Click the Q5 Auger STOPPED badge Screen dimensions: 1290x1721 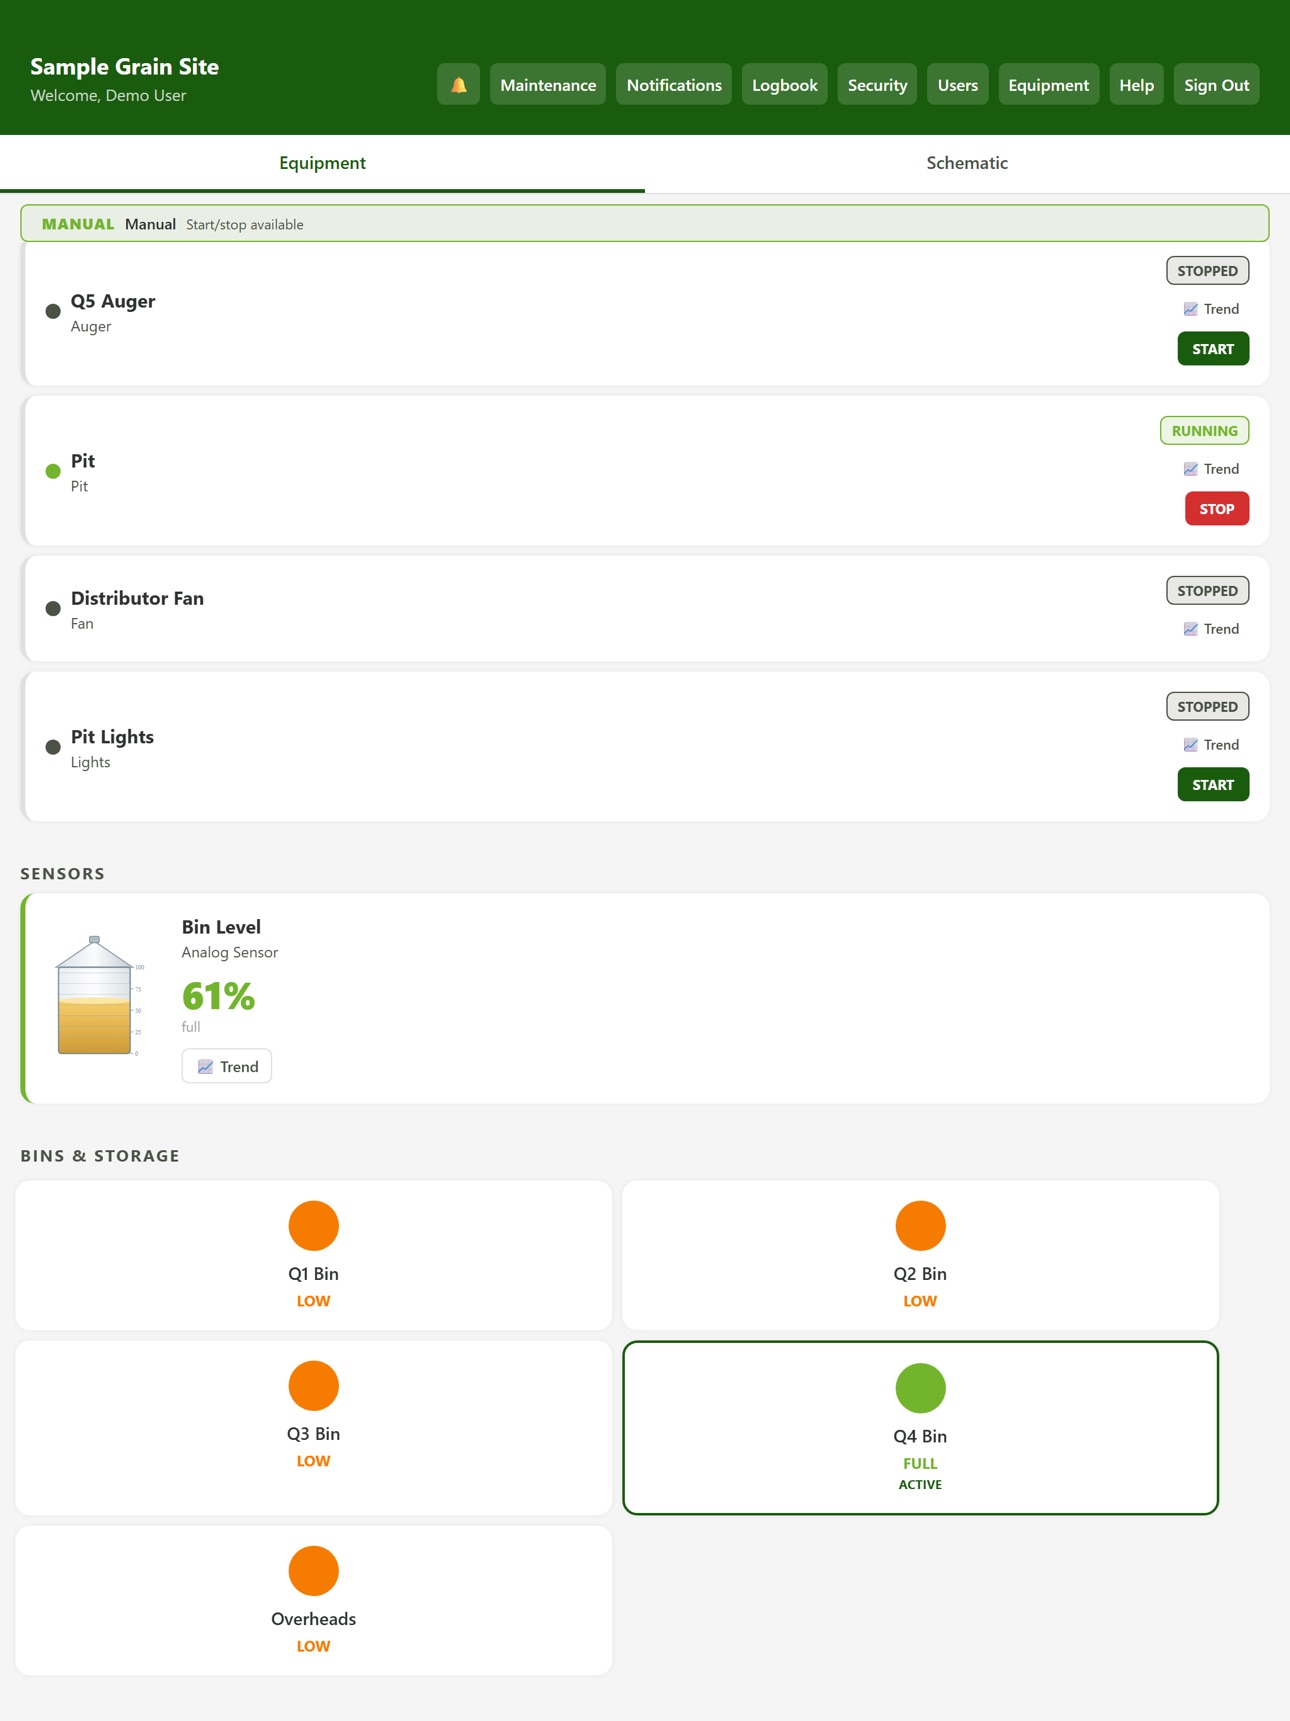(1207, 271)
